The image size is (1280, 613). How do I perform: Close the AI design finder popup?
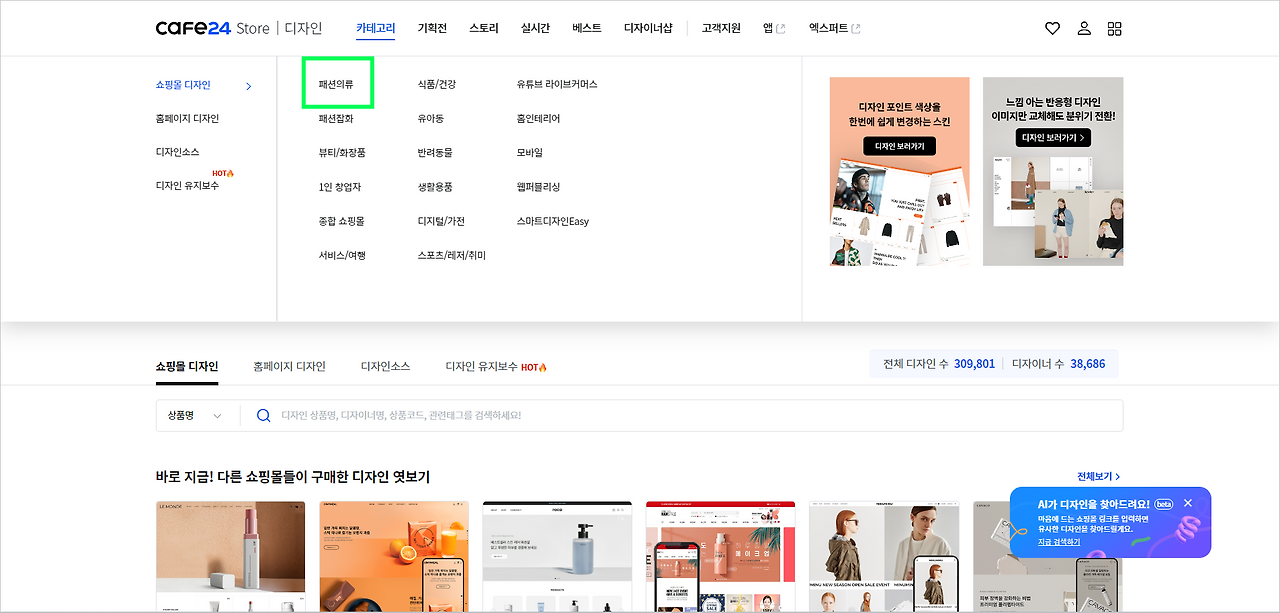1188,503
